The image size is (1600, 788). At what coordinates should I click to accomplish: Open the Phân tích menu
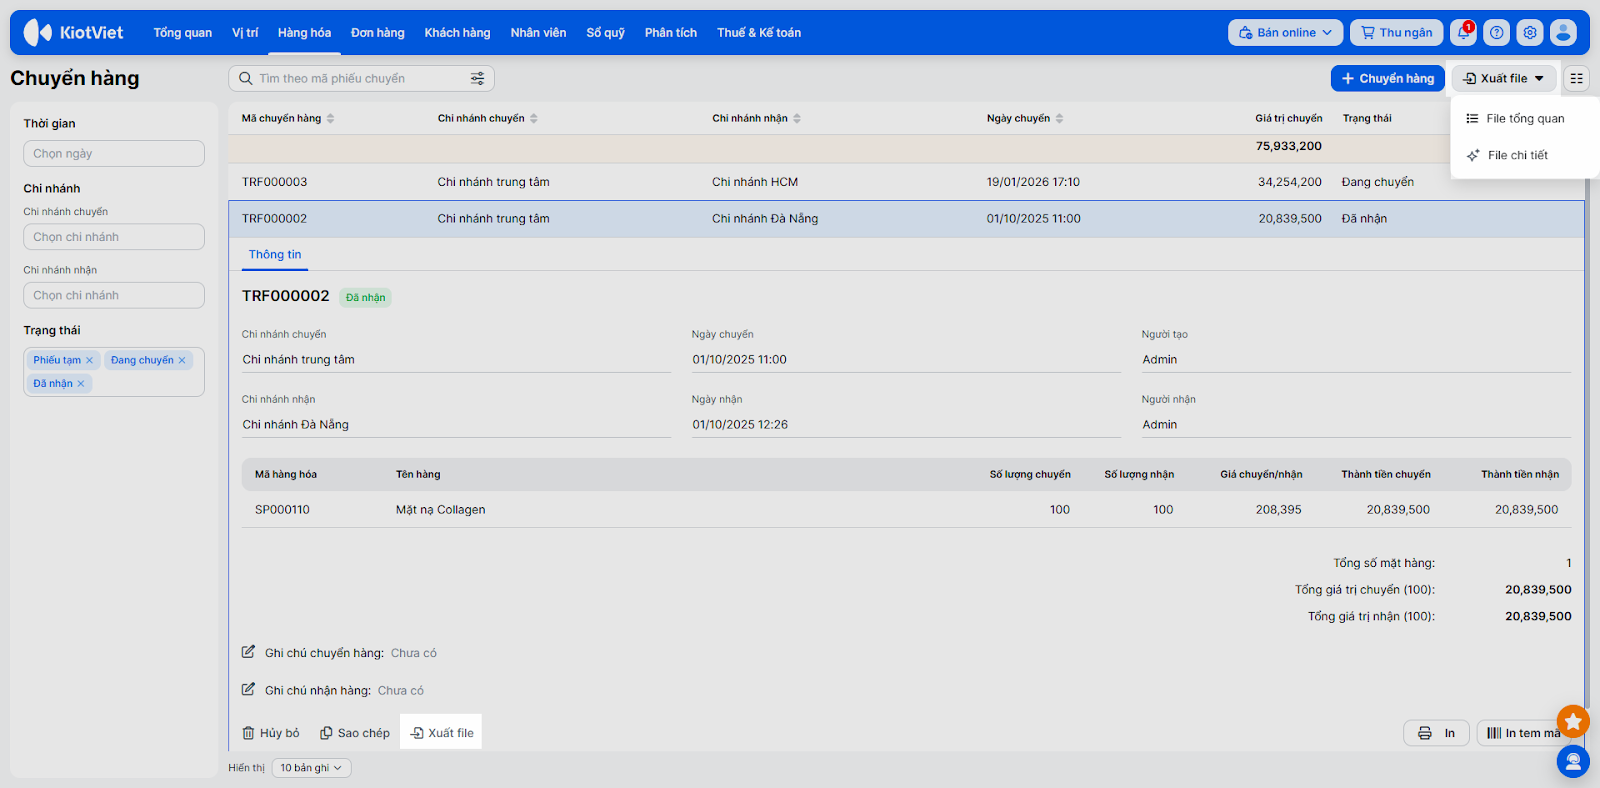point(671,33)
